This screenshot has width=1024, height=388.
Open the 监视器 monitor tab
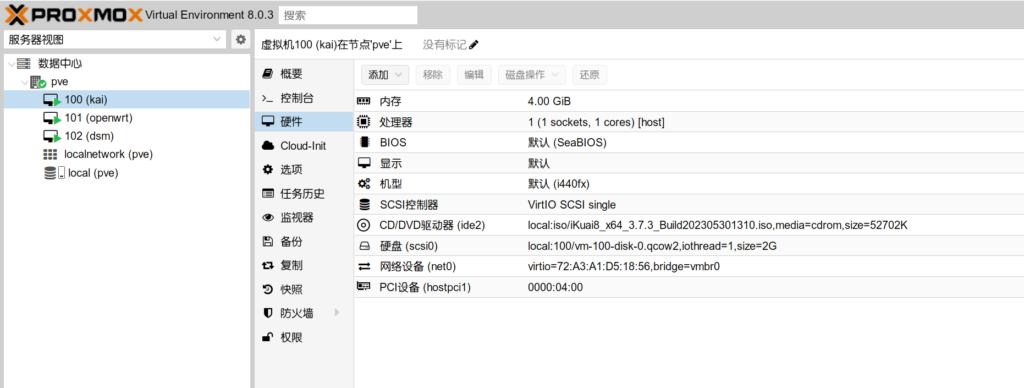pyautogui.click(x=304, y=218)
